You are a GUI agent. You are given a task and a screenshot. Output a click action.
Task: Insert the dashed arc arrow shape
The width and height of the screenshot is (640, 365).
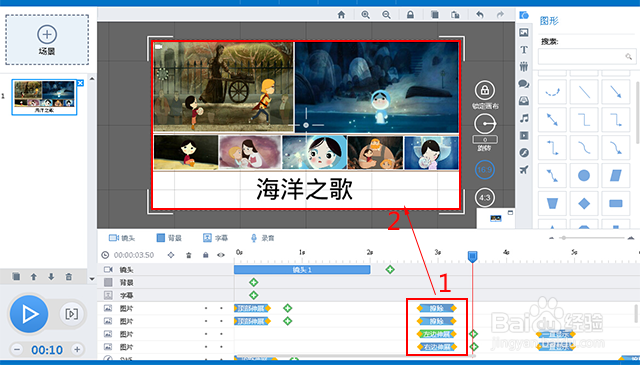[552, 92]
